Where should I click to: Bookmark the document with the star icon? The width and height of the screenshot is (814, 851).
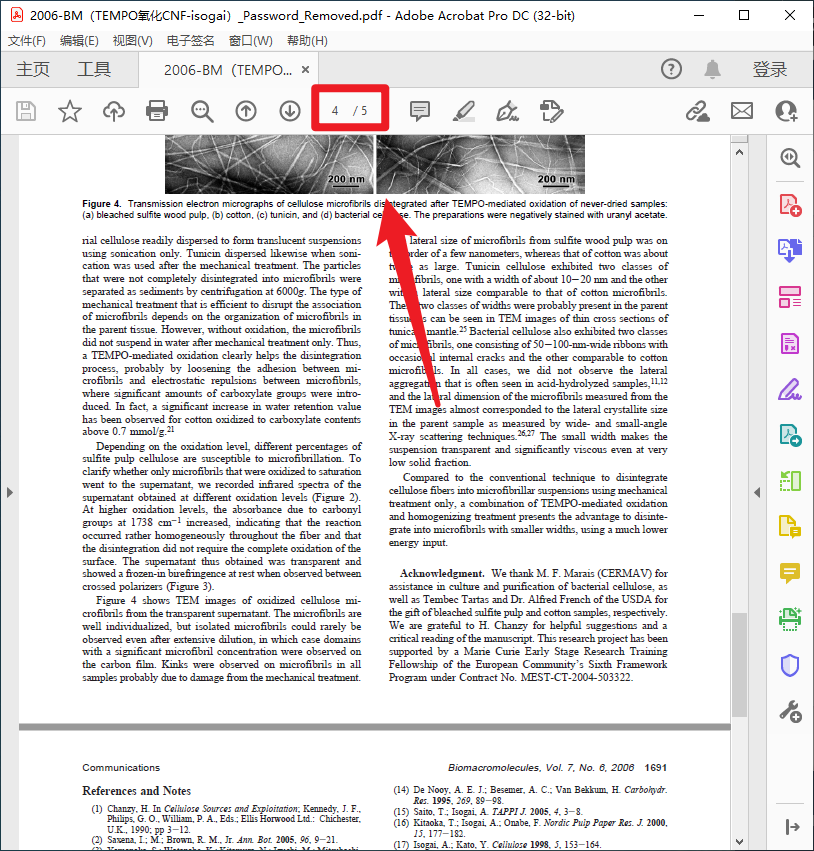point(70,111)
